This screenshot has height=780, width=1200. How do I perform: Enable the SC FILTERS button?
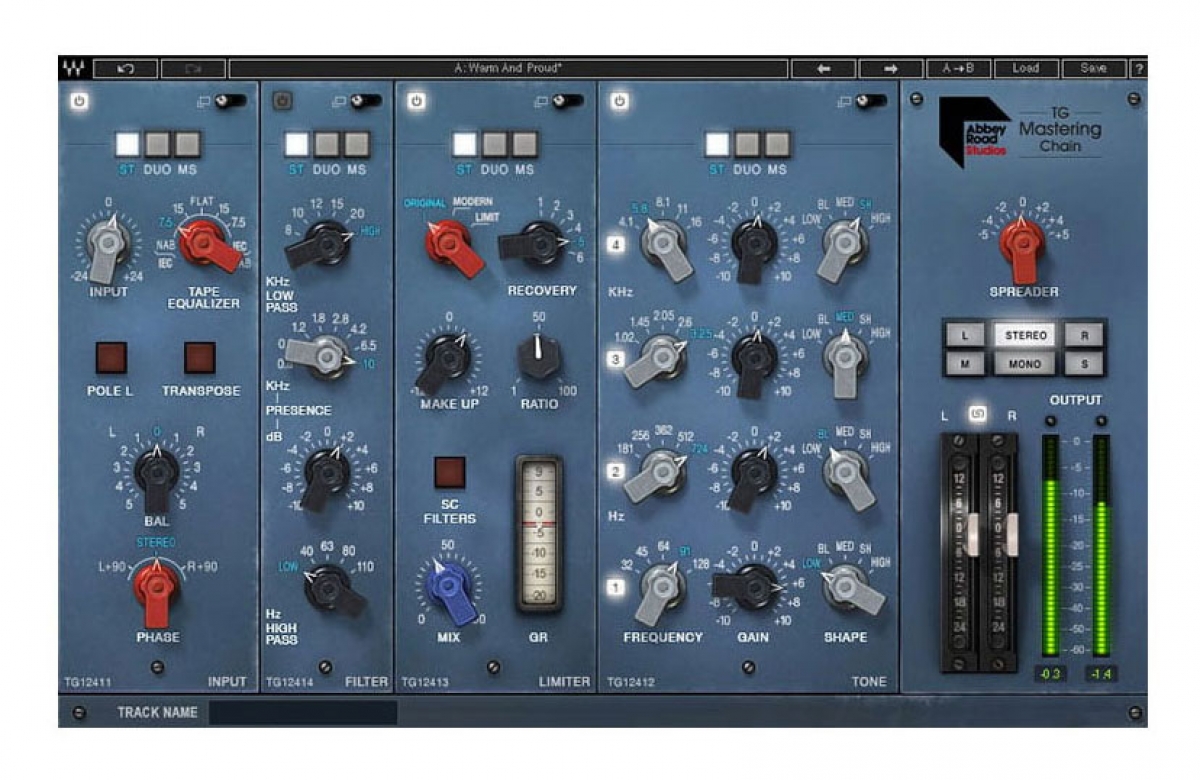pyautogui.click(x=449, y=472)
